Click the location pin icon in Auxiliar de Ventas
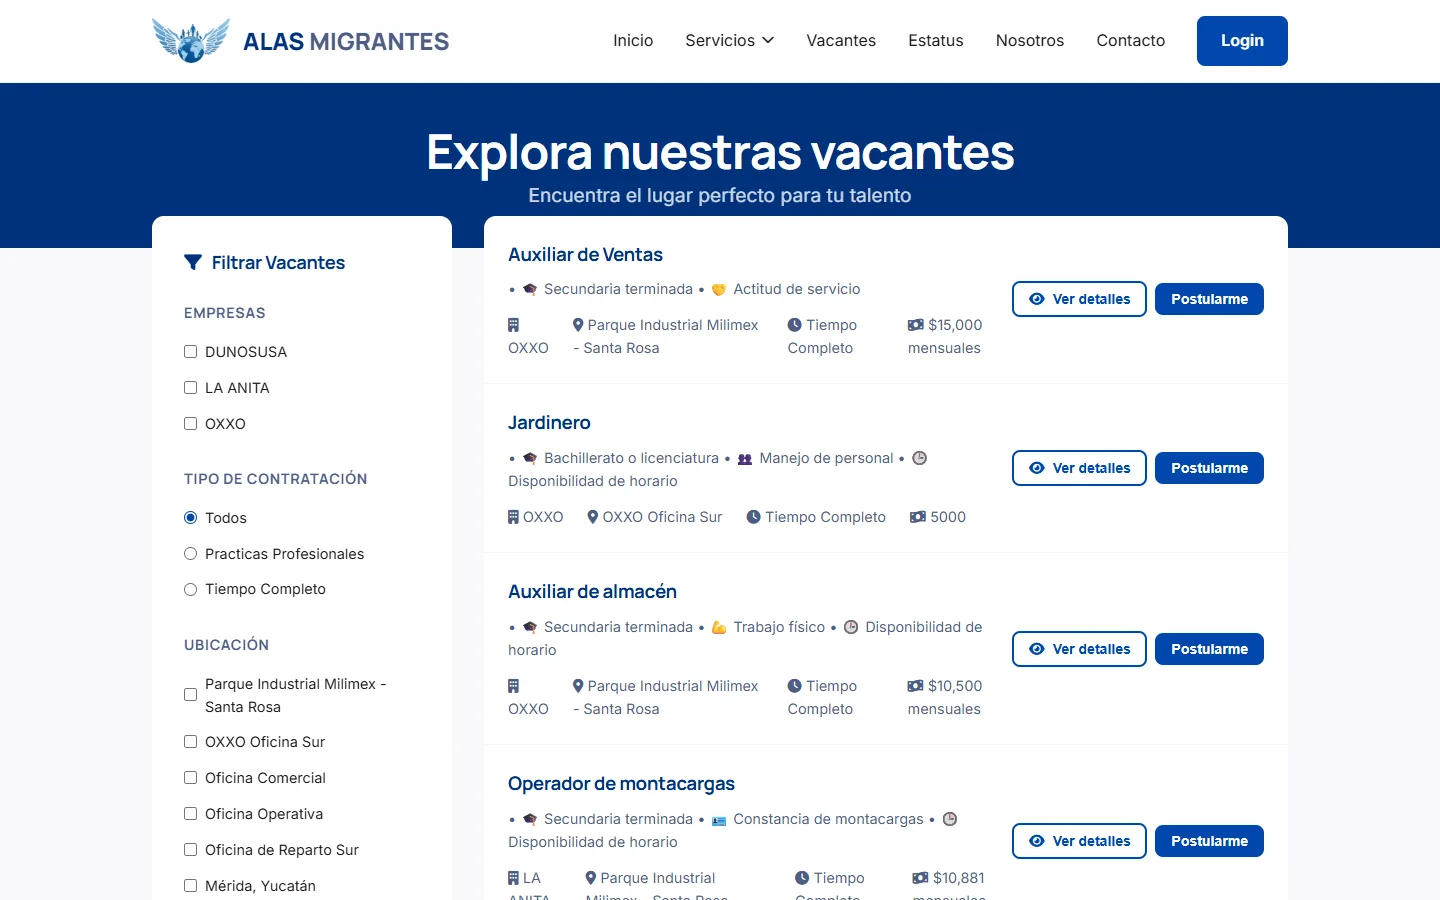Image resolution: width=1440 pixels, height=900 pixels. (x=578, y=325)
